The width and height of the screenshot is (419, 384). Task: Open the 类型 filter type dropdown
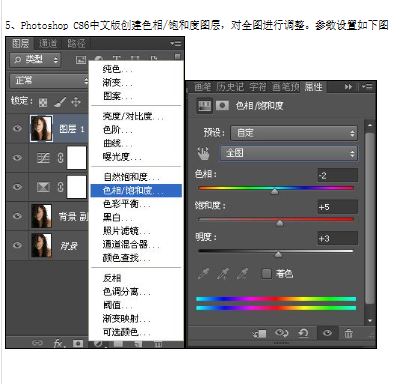click(x=35, y=60)
